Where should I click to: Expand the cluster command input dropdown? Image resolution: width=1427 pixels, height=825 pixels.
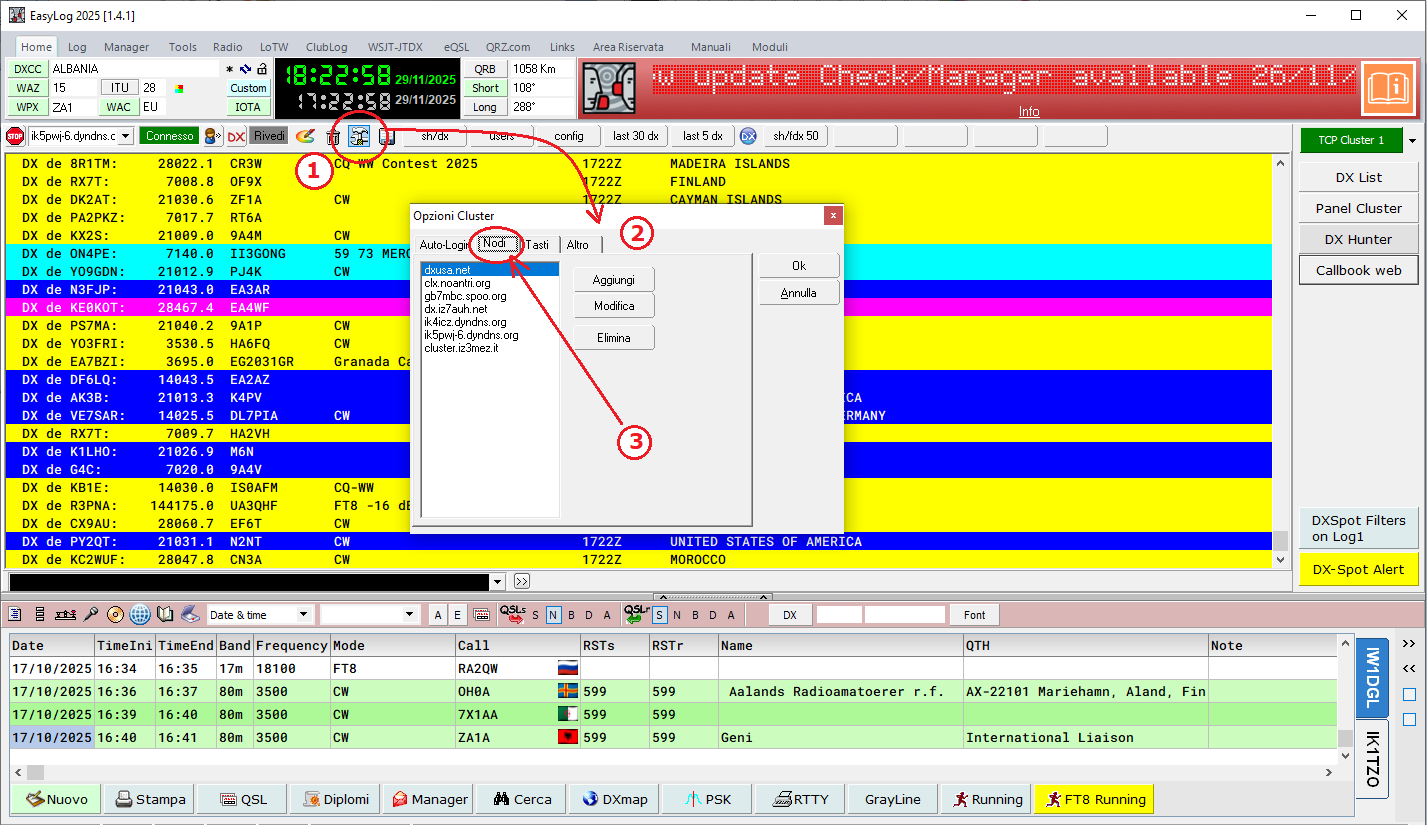(498, 581)
